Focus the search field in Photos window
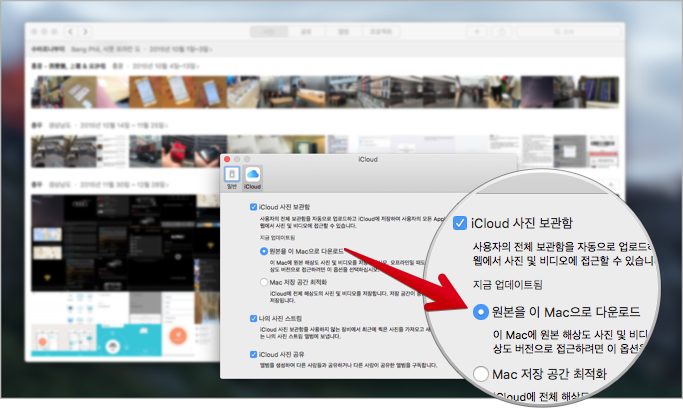Screen dimensions: 683x408 568,32
